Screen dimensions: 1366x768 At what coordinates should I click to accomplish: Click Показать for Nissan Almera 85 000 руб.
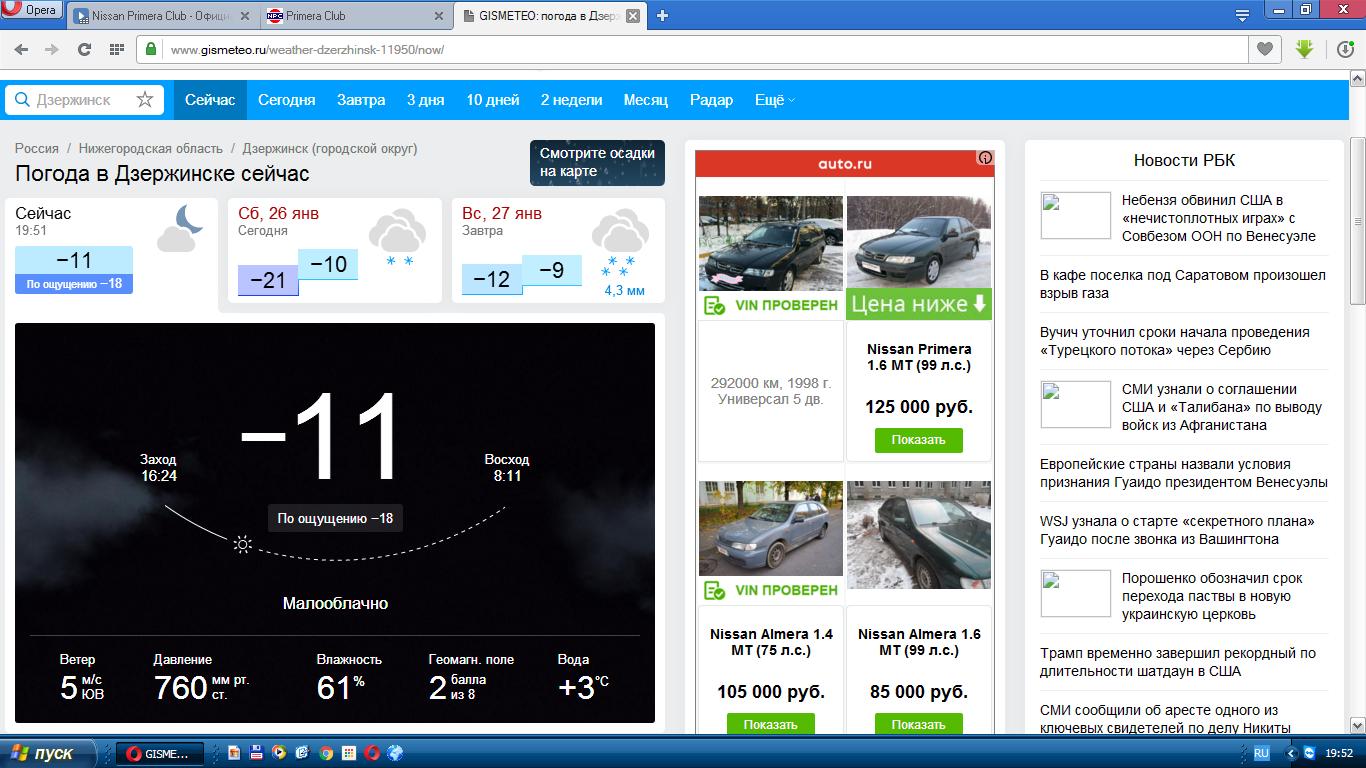coord(919,724)
